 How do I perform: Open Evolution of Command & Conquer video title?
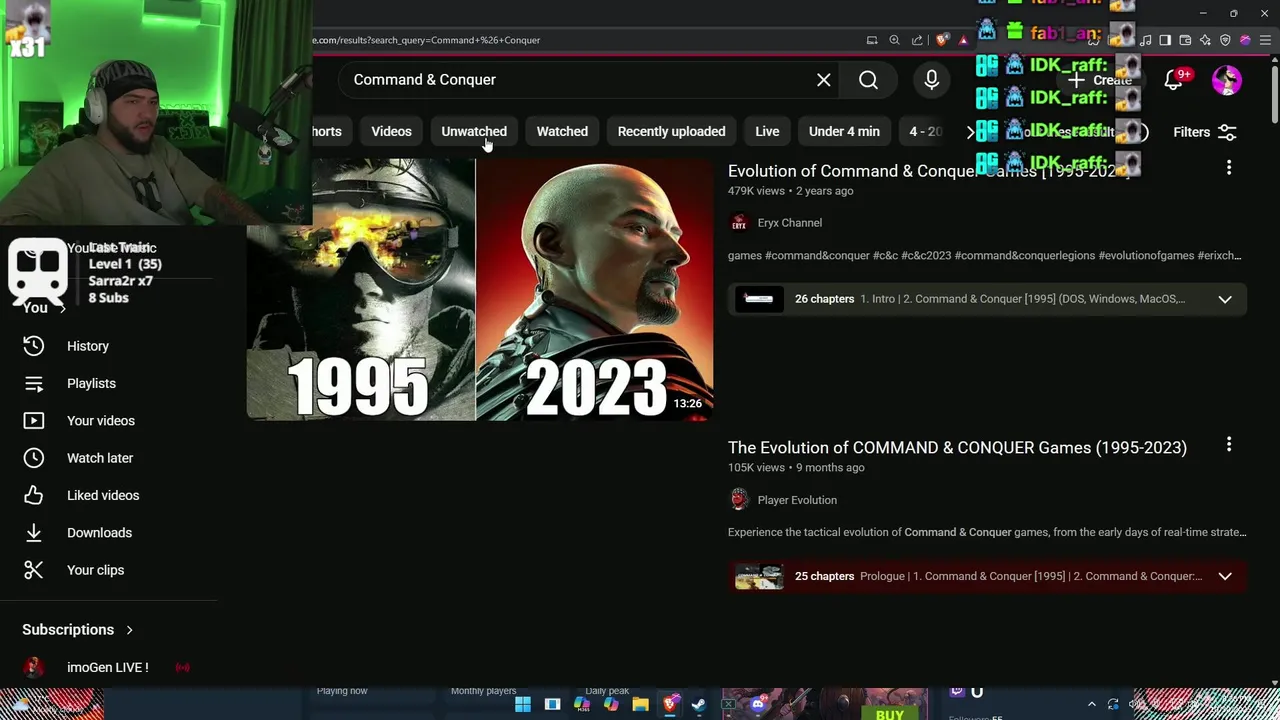(929, 171)
